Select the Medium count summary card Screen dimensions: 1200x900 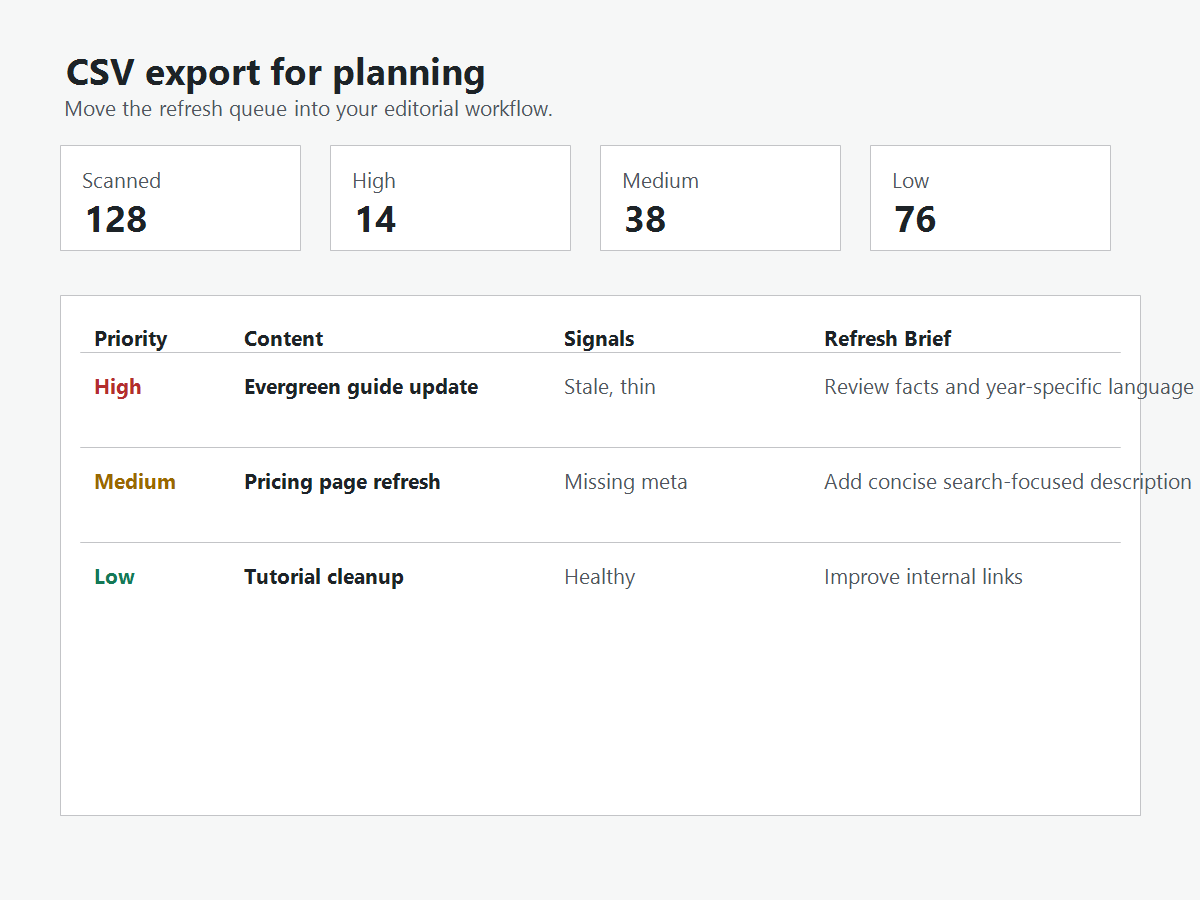pos(720,198)
